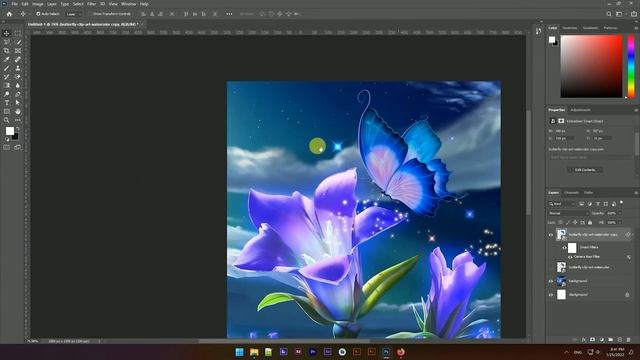Click the foreground color swatch in toolbox
The width and height of the screenshot is (640, 360).
coord(10,131)
